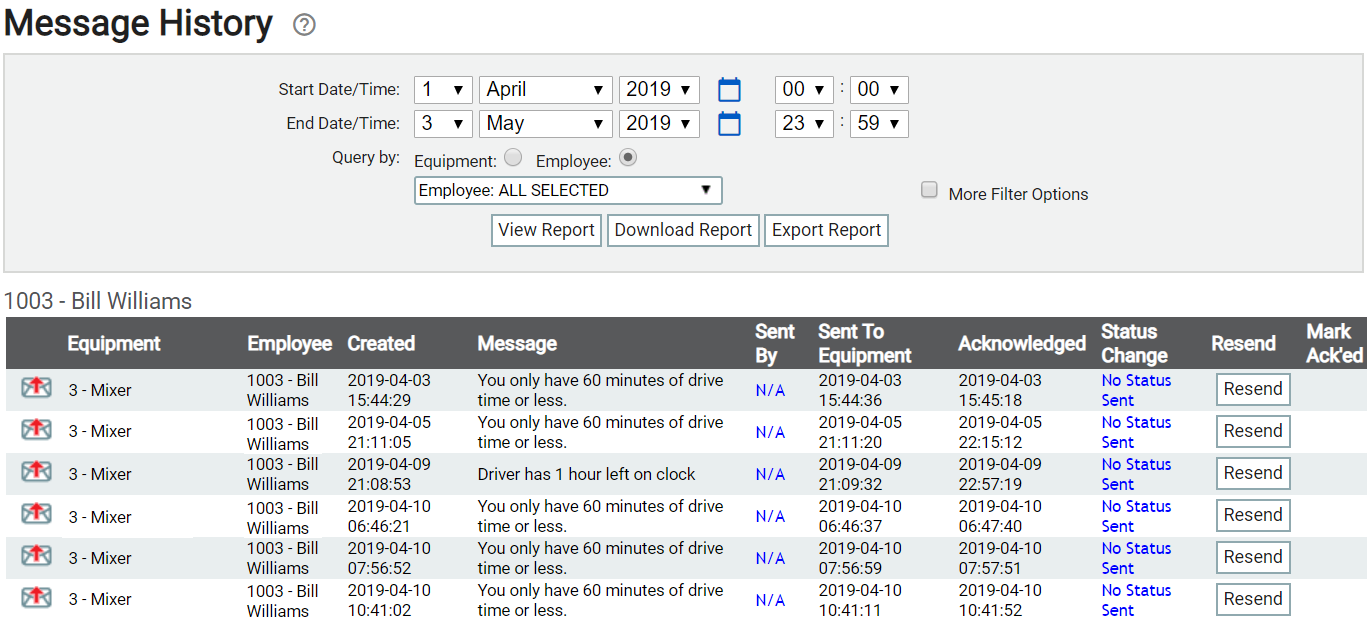Open the End Date calendar picker

tap(730, 124)
